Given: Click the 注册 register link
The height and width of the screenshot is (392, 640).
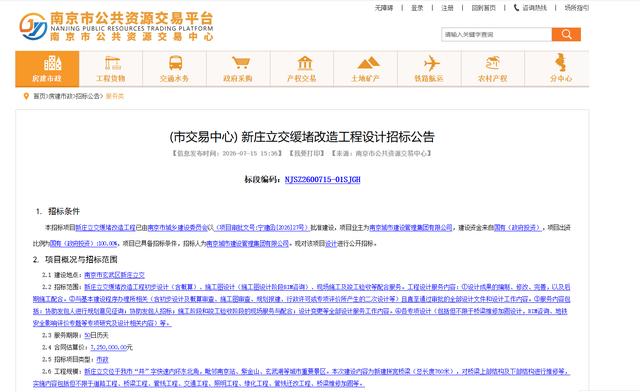Looking at the screenshot, I should pyautogui.click(x=447, y=8).
